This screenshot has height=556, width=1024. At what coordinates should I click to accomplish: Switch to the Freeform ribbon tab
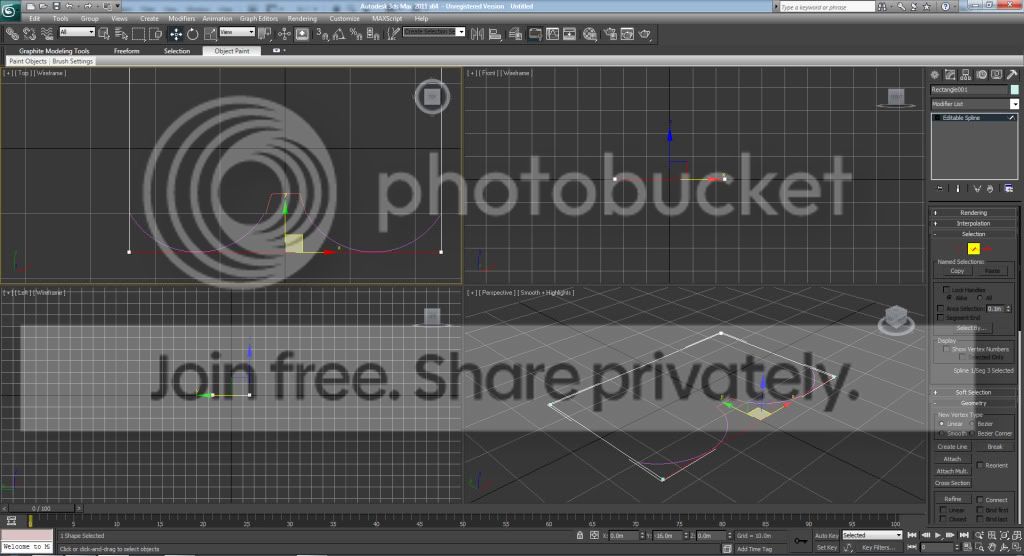(x=127, y=51)
